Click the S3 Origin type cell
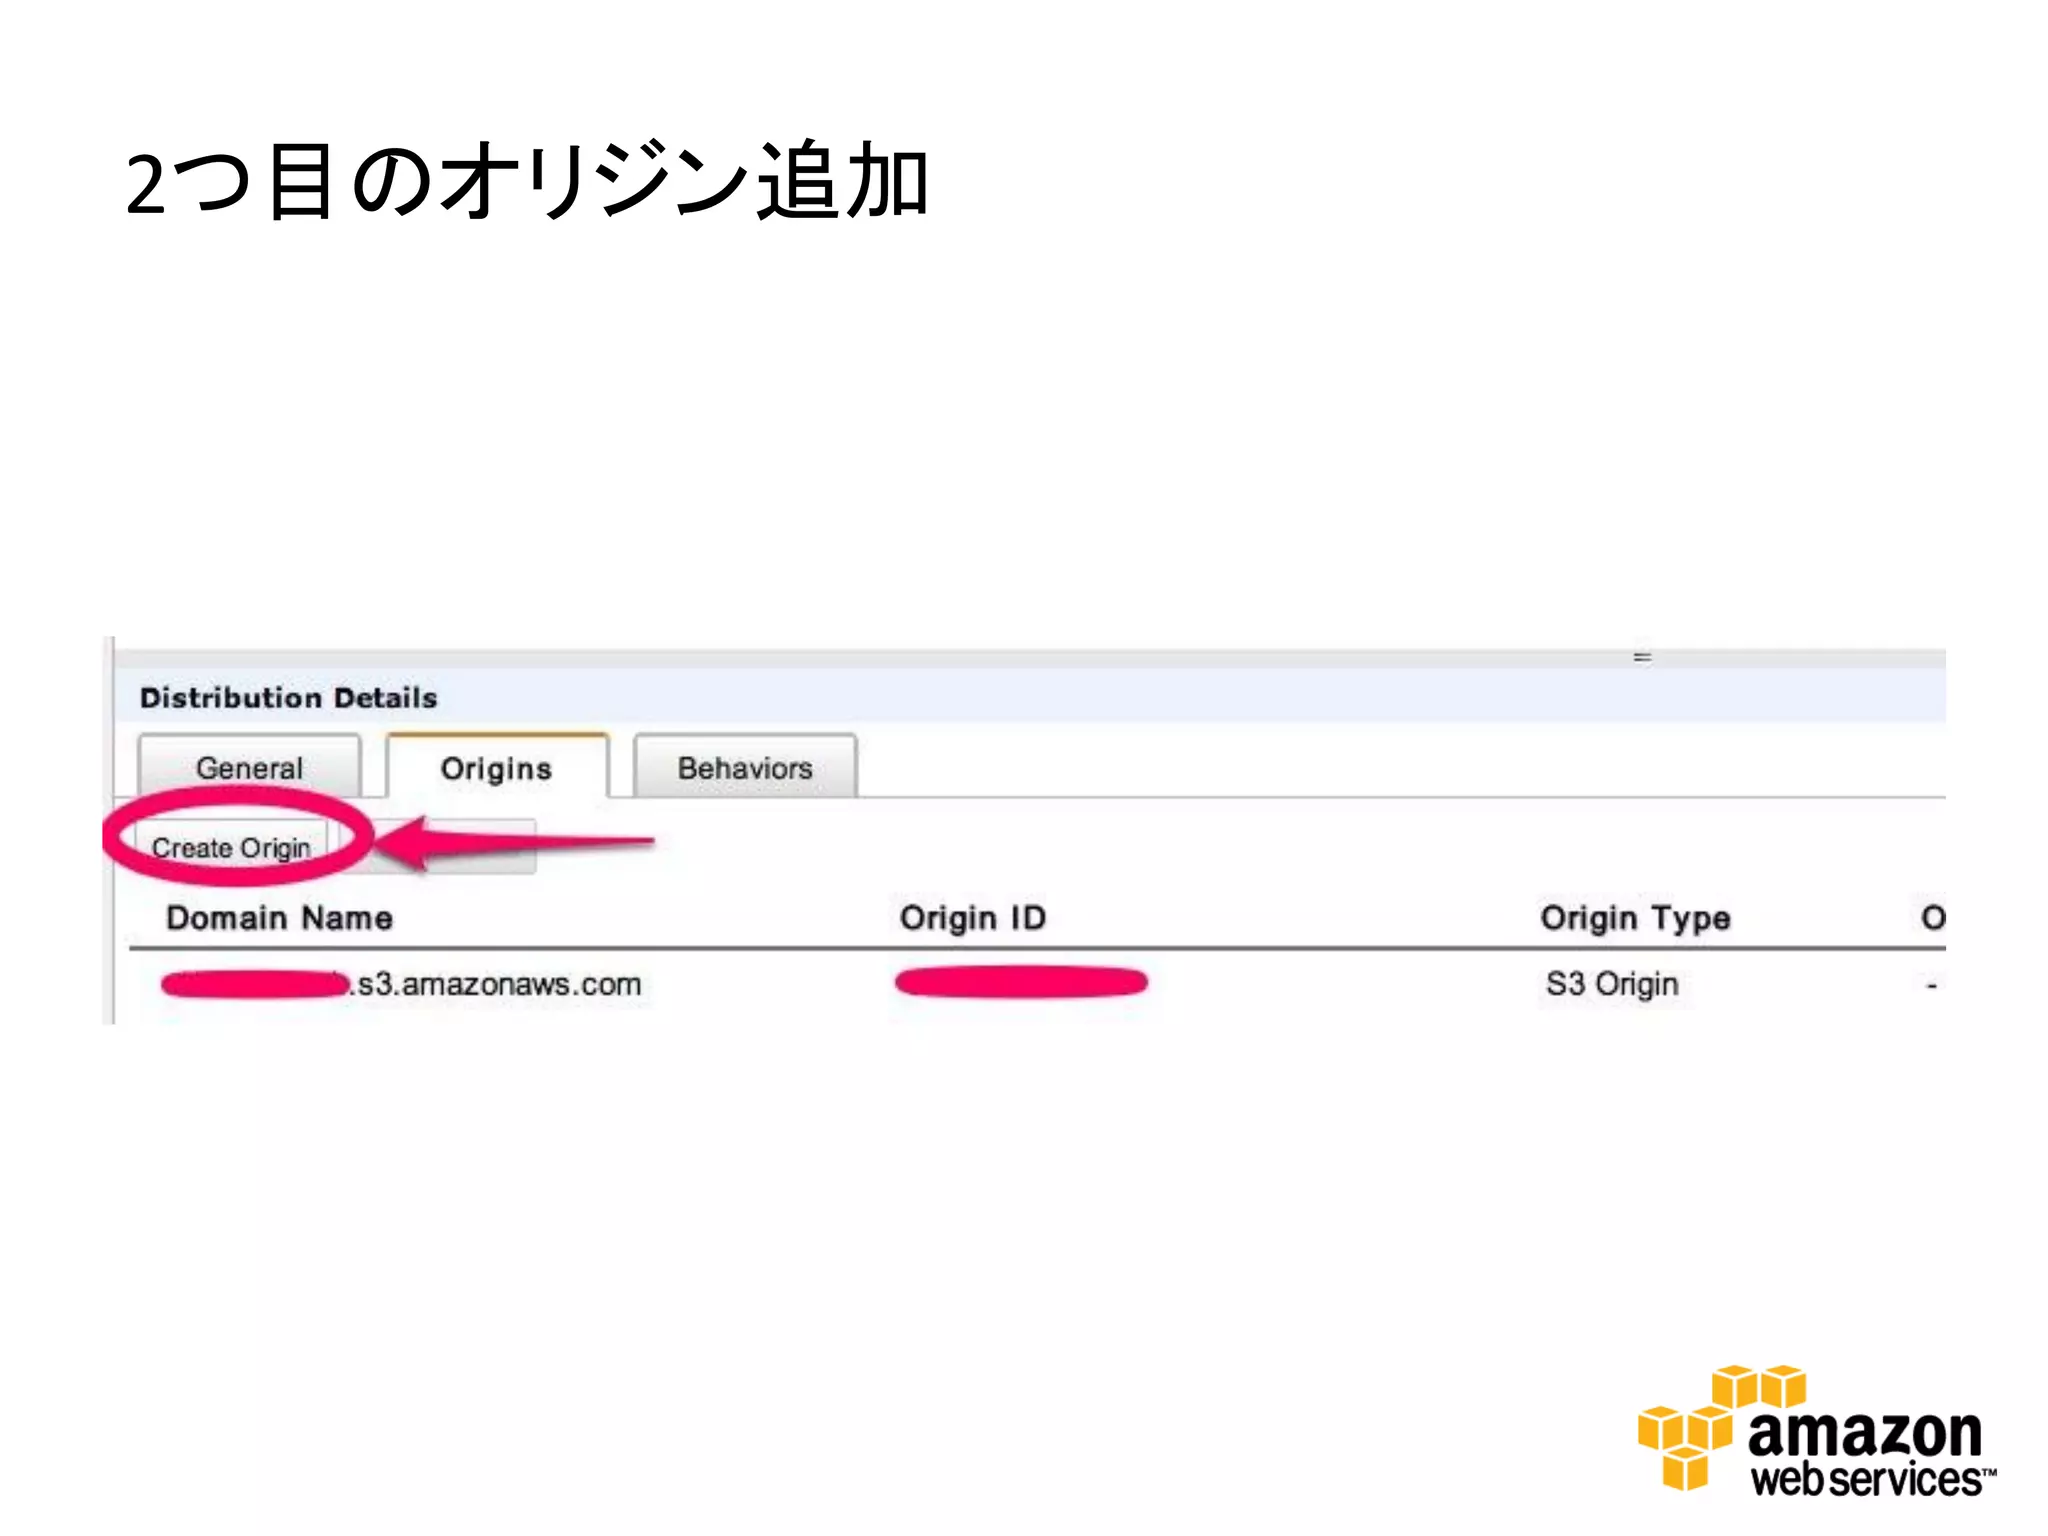The width and height of the screenshot is (2048, 1536). click(1612, 984)
